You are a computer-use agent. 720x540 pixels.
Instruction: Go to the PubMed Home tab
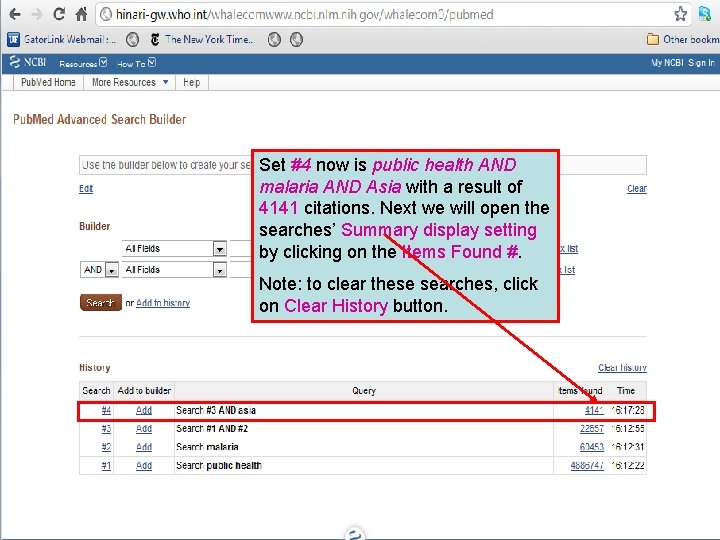(48, 83)
